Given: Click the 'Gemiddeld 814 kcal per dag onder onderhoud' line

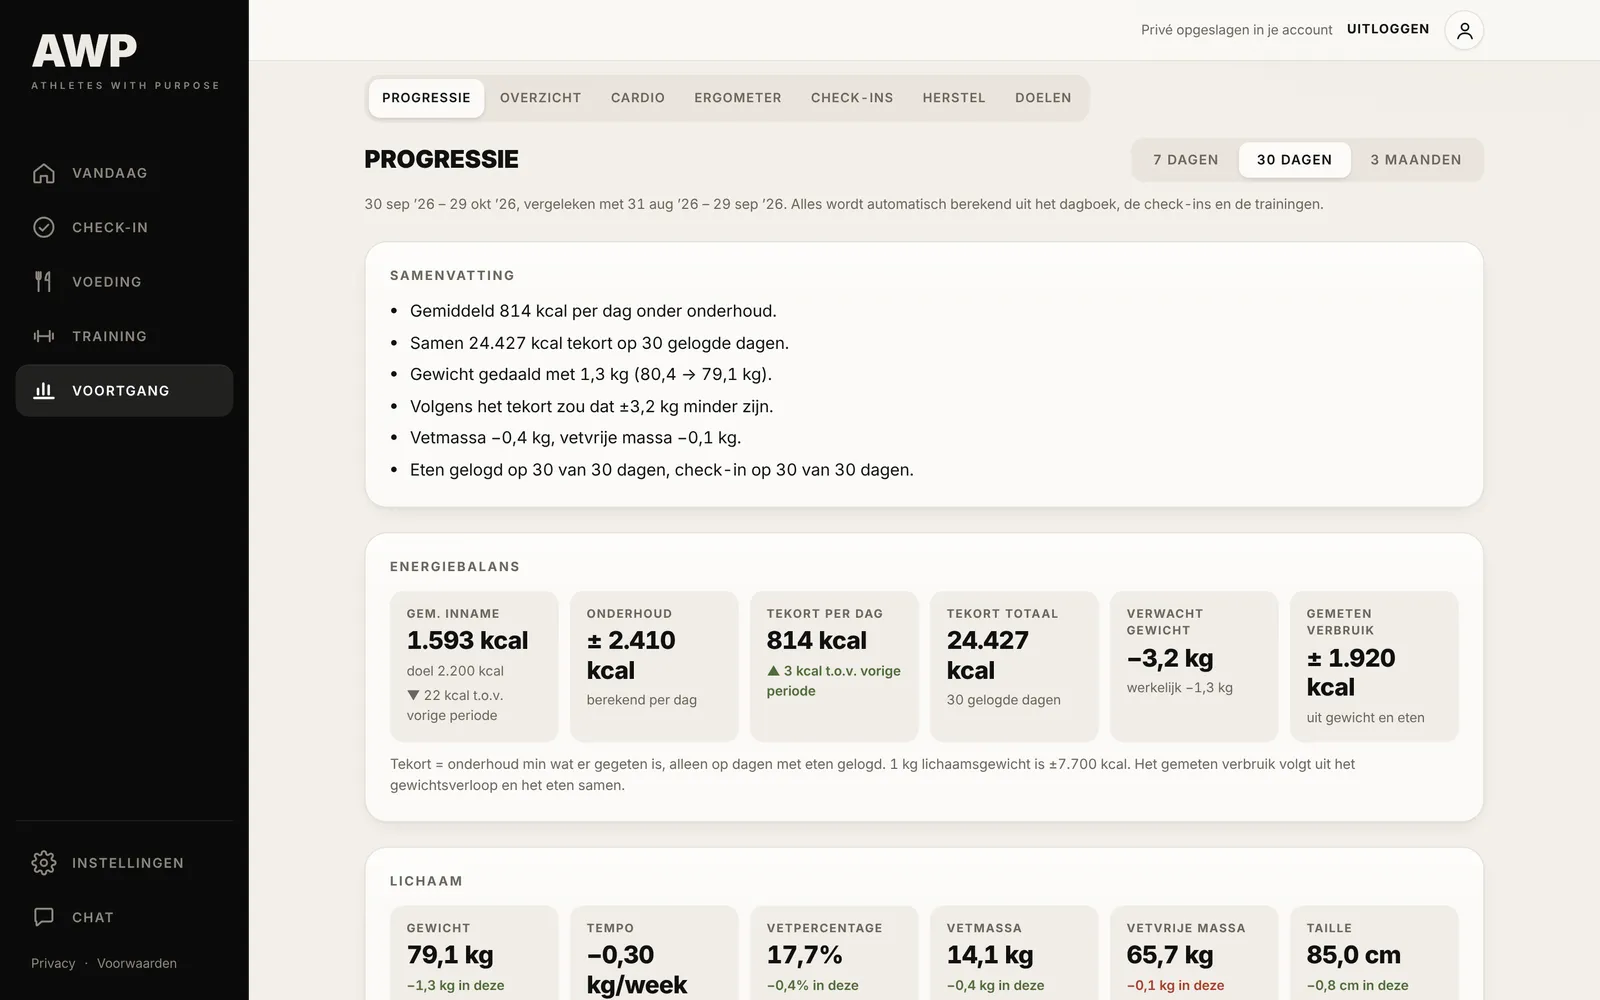Looking at the screenshot, I should (x=593, y=311).
